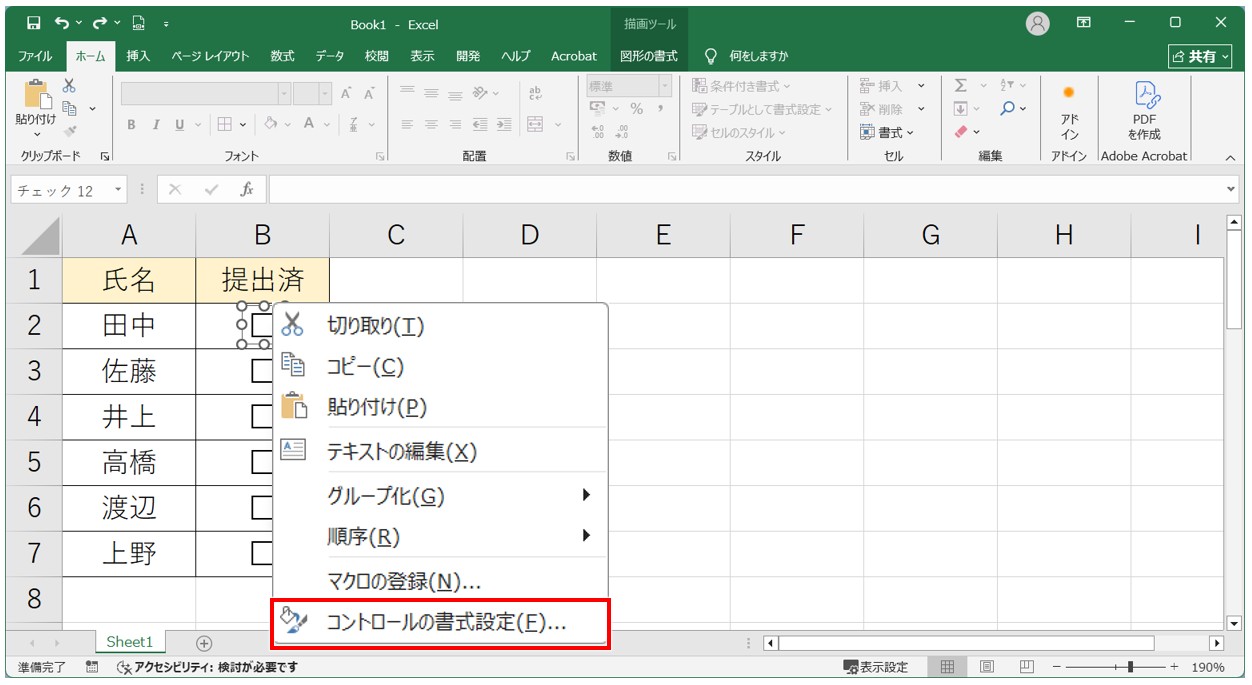Click the Find and Select magnifier icon
This screenshot has height=685, width=1252.
click(x=1008, y=109)
